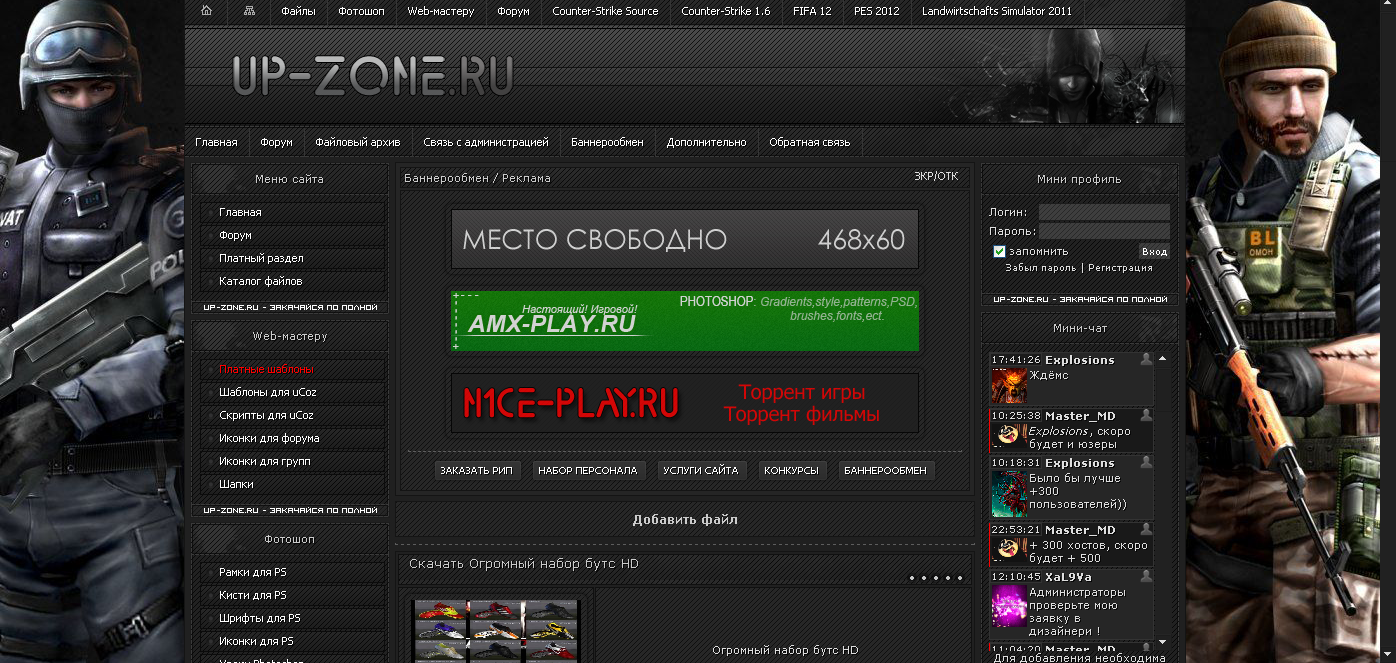Click the mini-chat scroll down arrow
This screenshot has width=1396, height=663.
1162,642
